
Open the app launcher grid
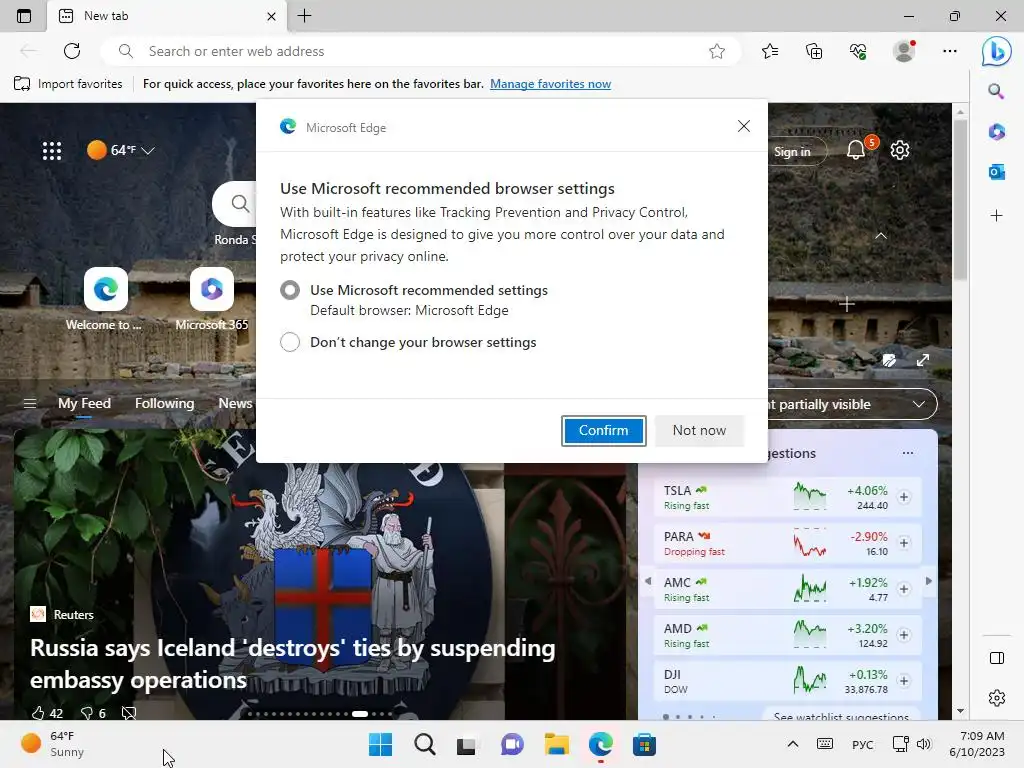click(x=52, y=151)
